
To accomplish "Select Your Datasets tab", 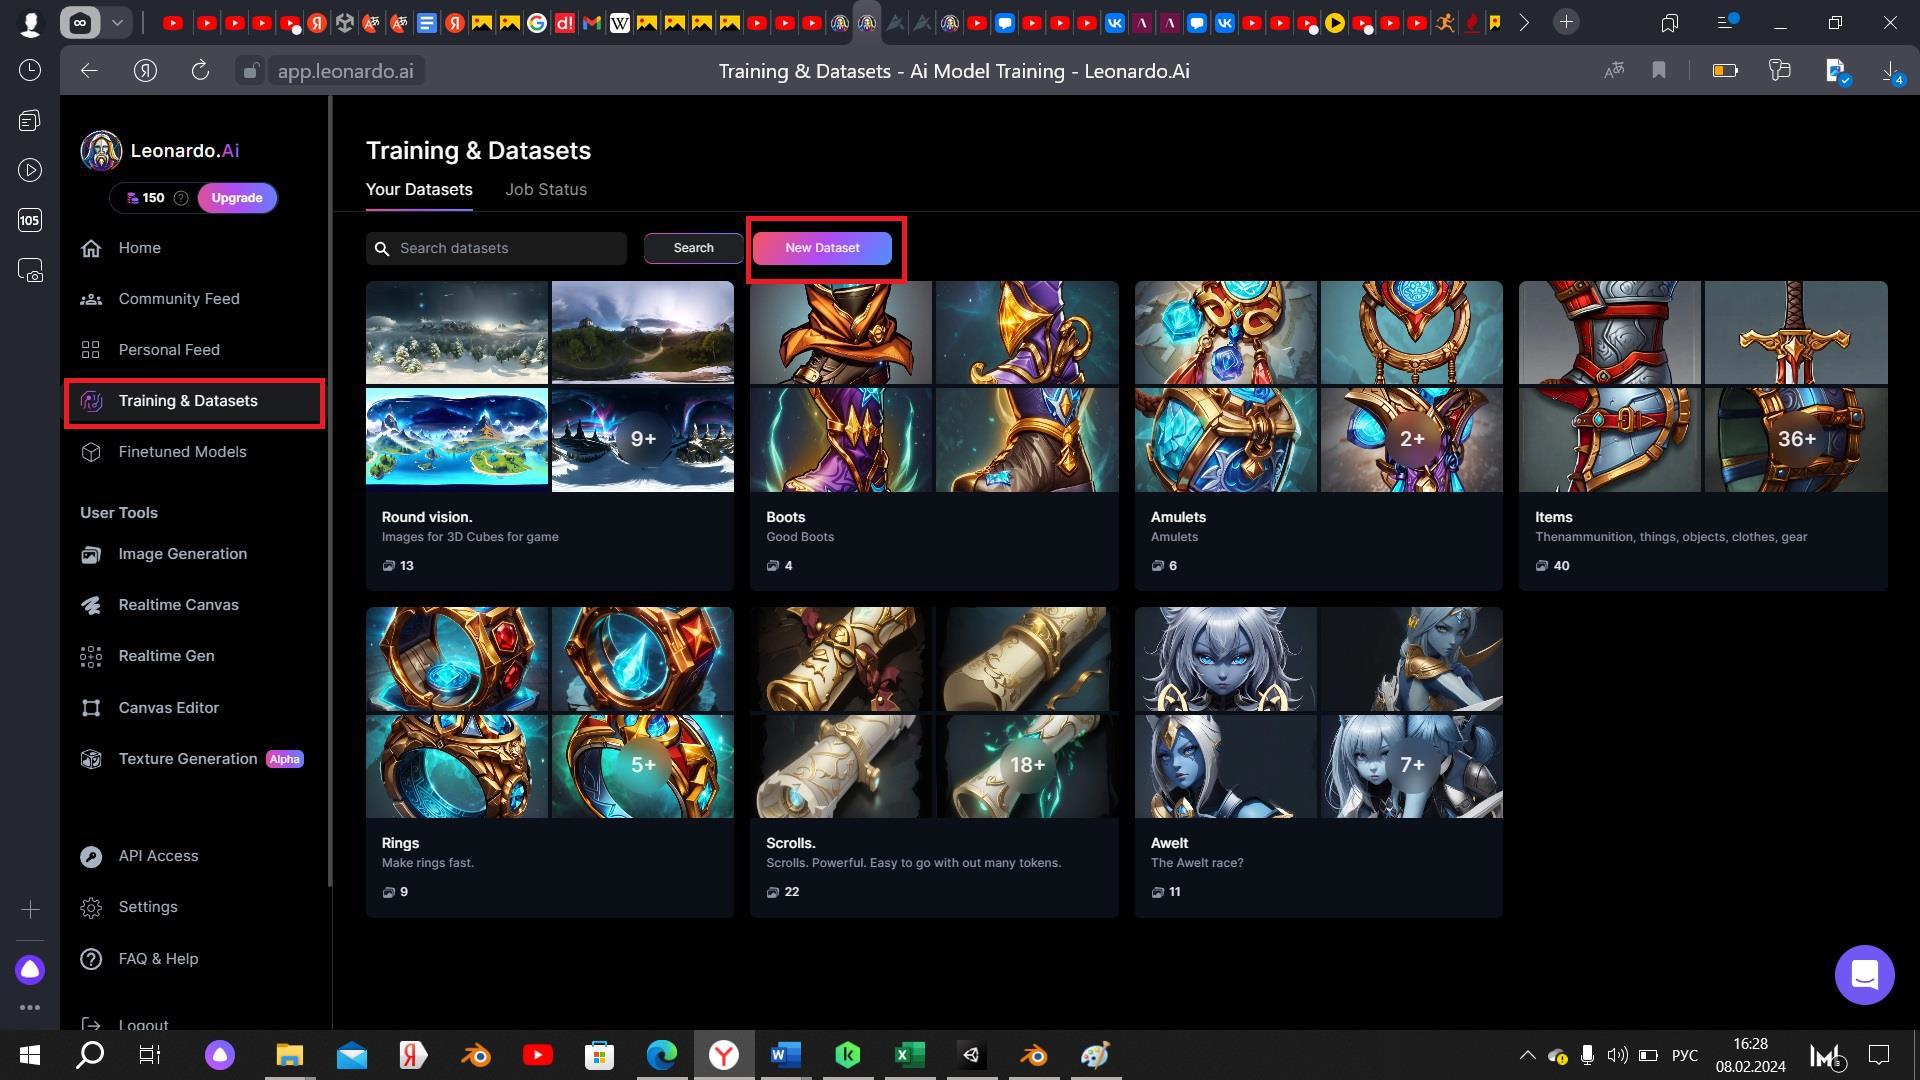I will pos(419,190).
